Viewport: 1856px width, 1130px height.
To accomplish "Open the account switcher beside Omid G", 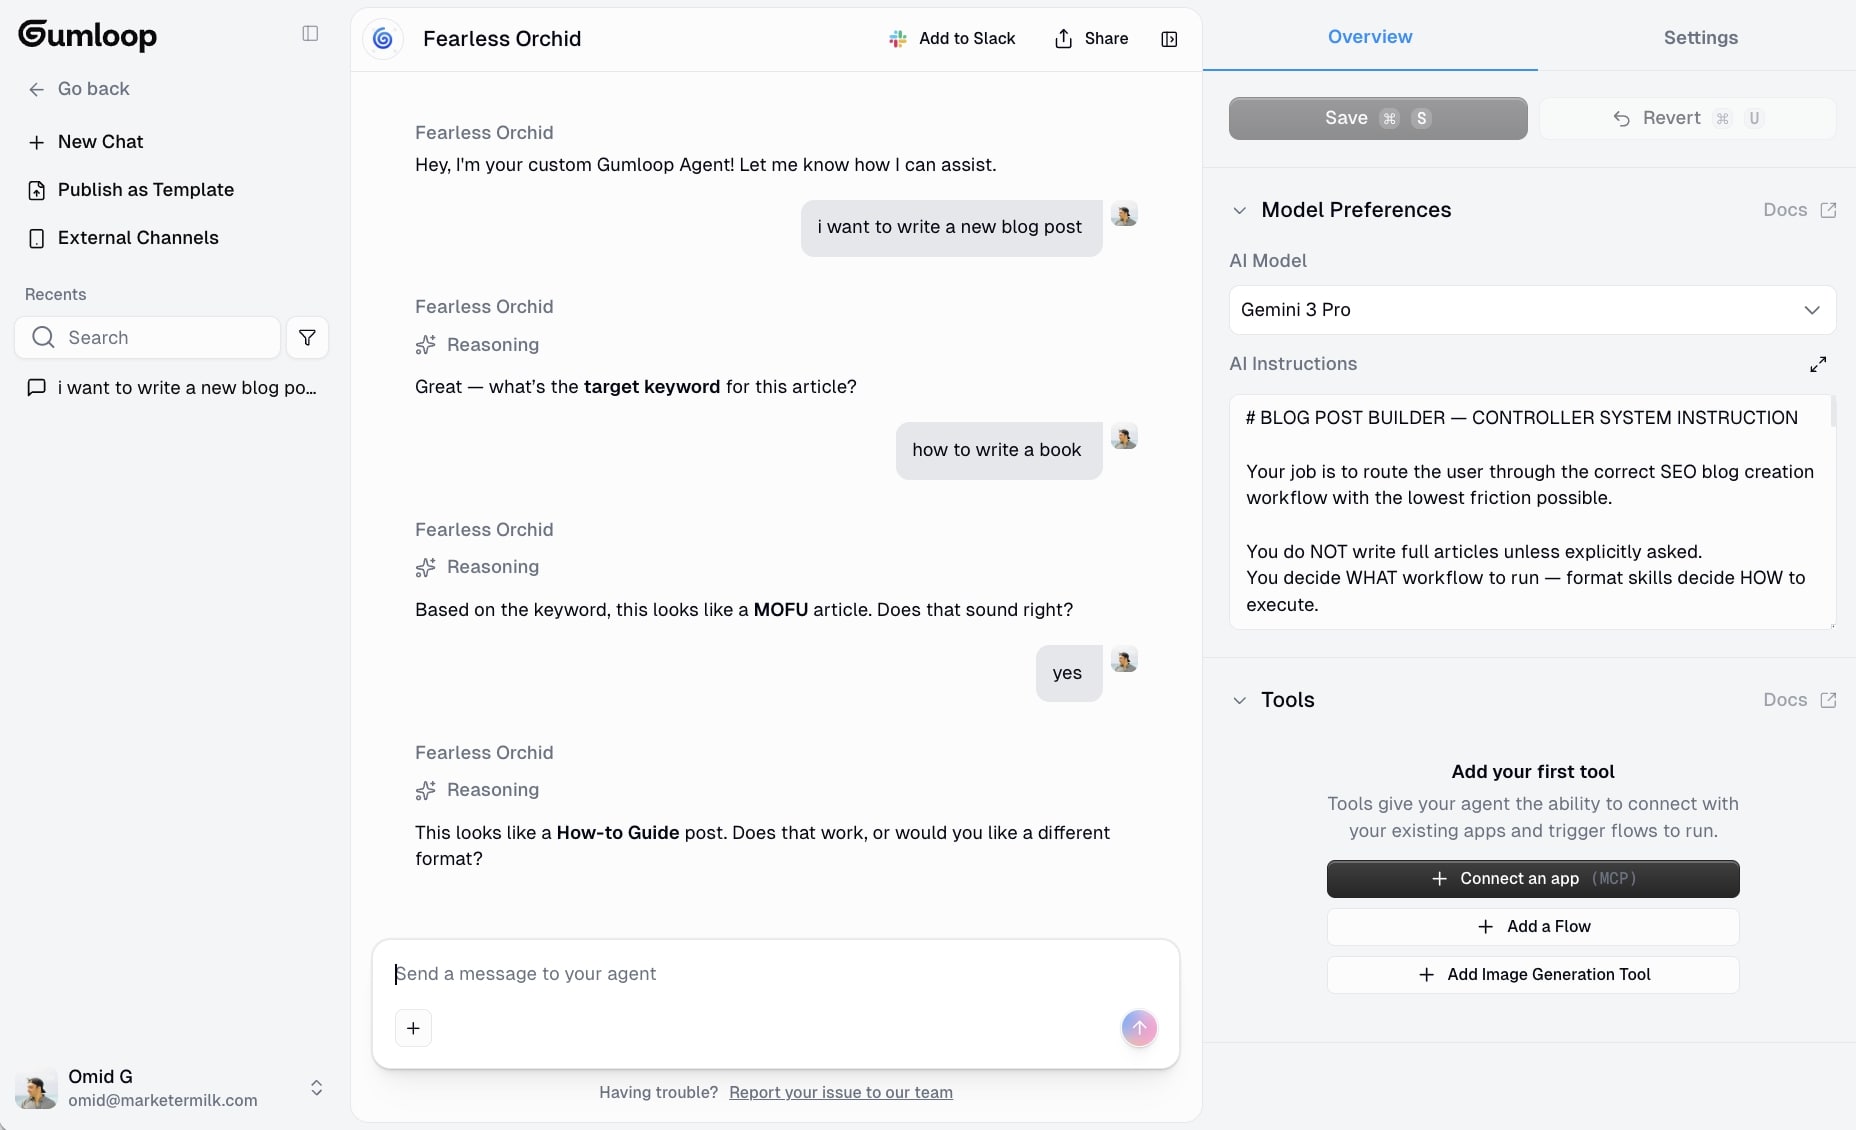I will coord(316,1088).
